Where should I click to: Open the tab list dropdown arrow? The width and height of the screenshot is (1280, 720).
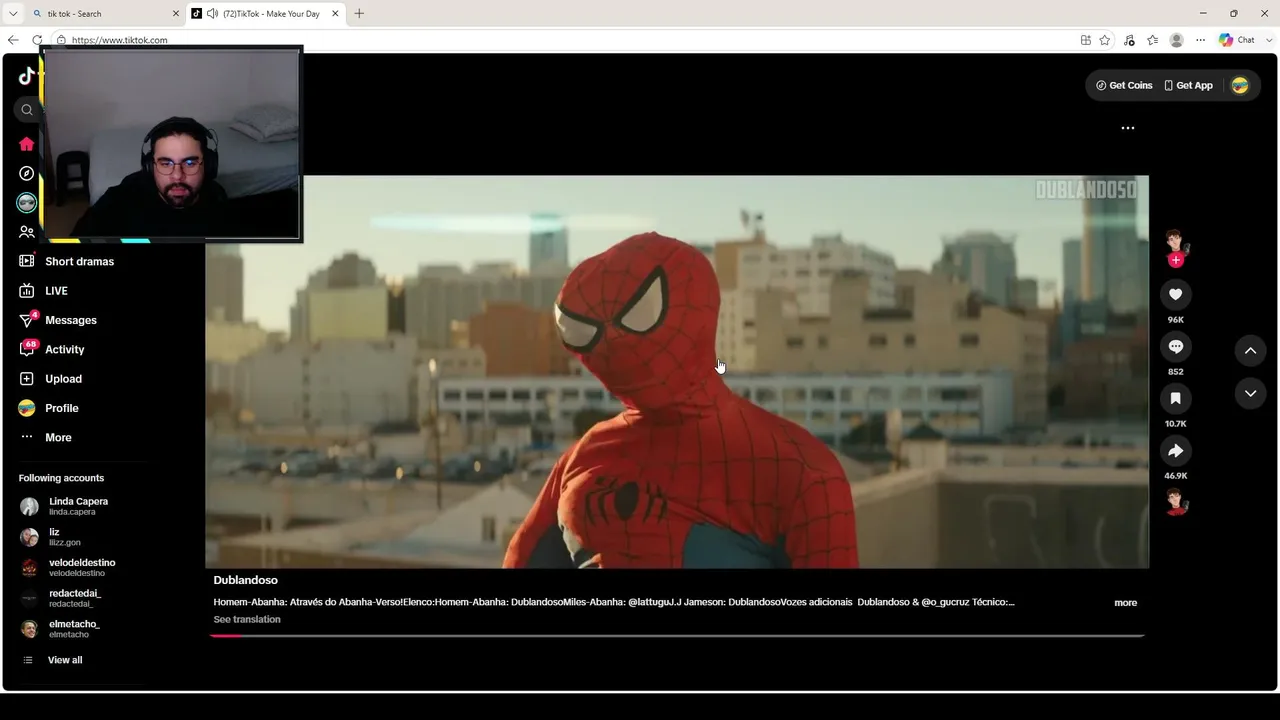13,14
